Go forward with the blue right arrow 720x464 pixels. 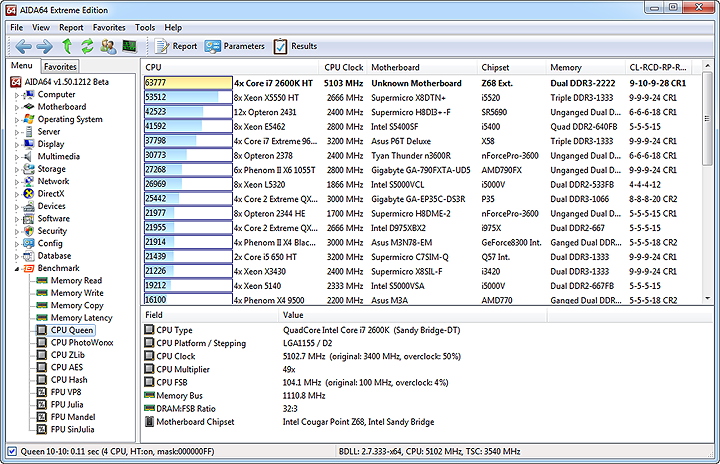coord(45,46)
